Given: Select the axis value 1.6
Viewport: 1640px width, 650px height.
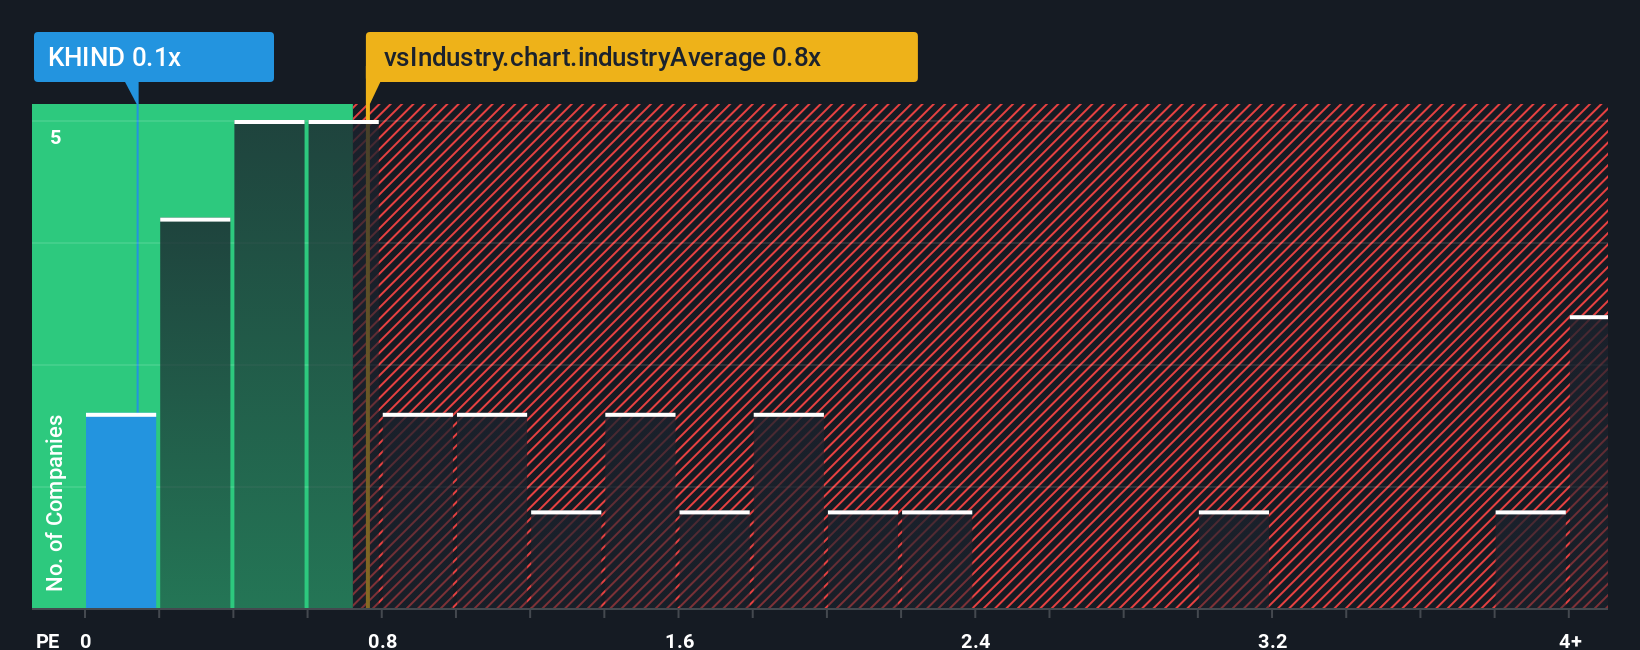Looking at the screenshot, I should click(680, 640).
